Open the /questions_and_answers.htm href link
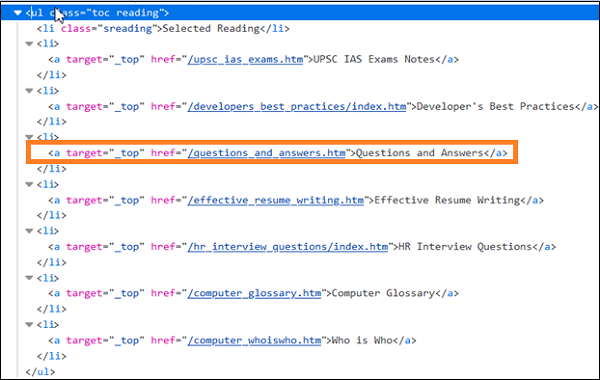Viewport: 600px width, 380px height. click(266, 153)
